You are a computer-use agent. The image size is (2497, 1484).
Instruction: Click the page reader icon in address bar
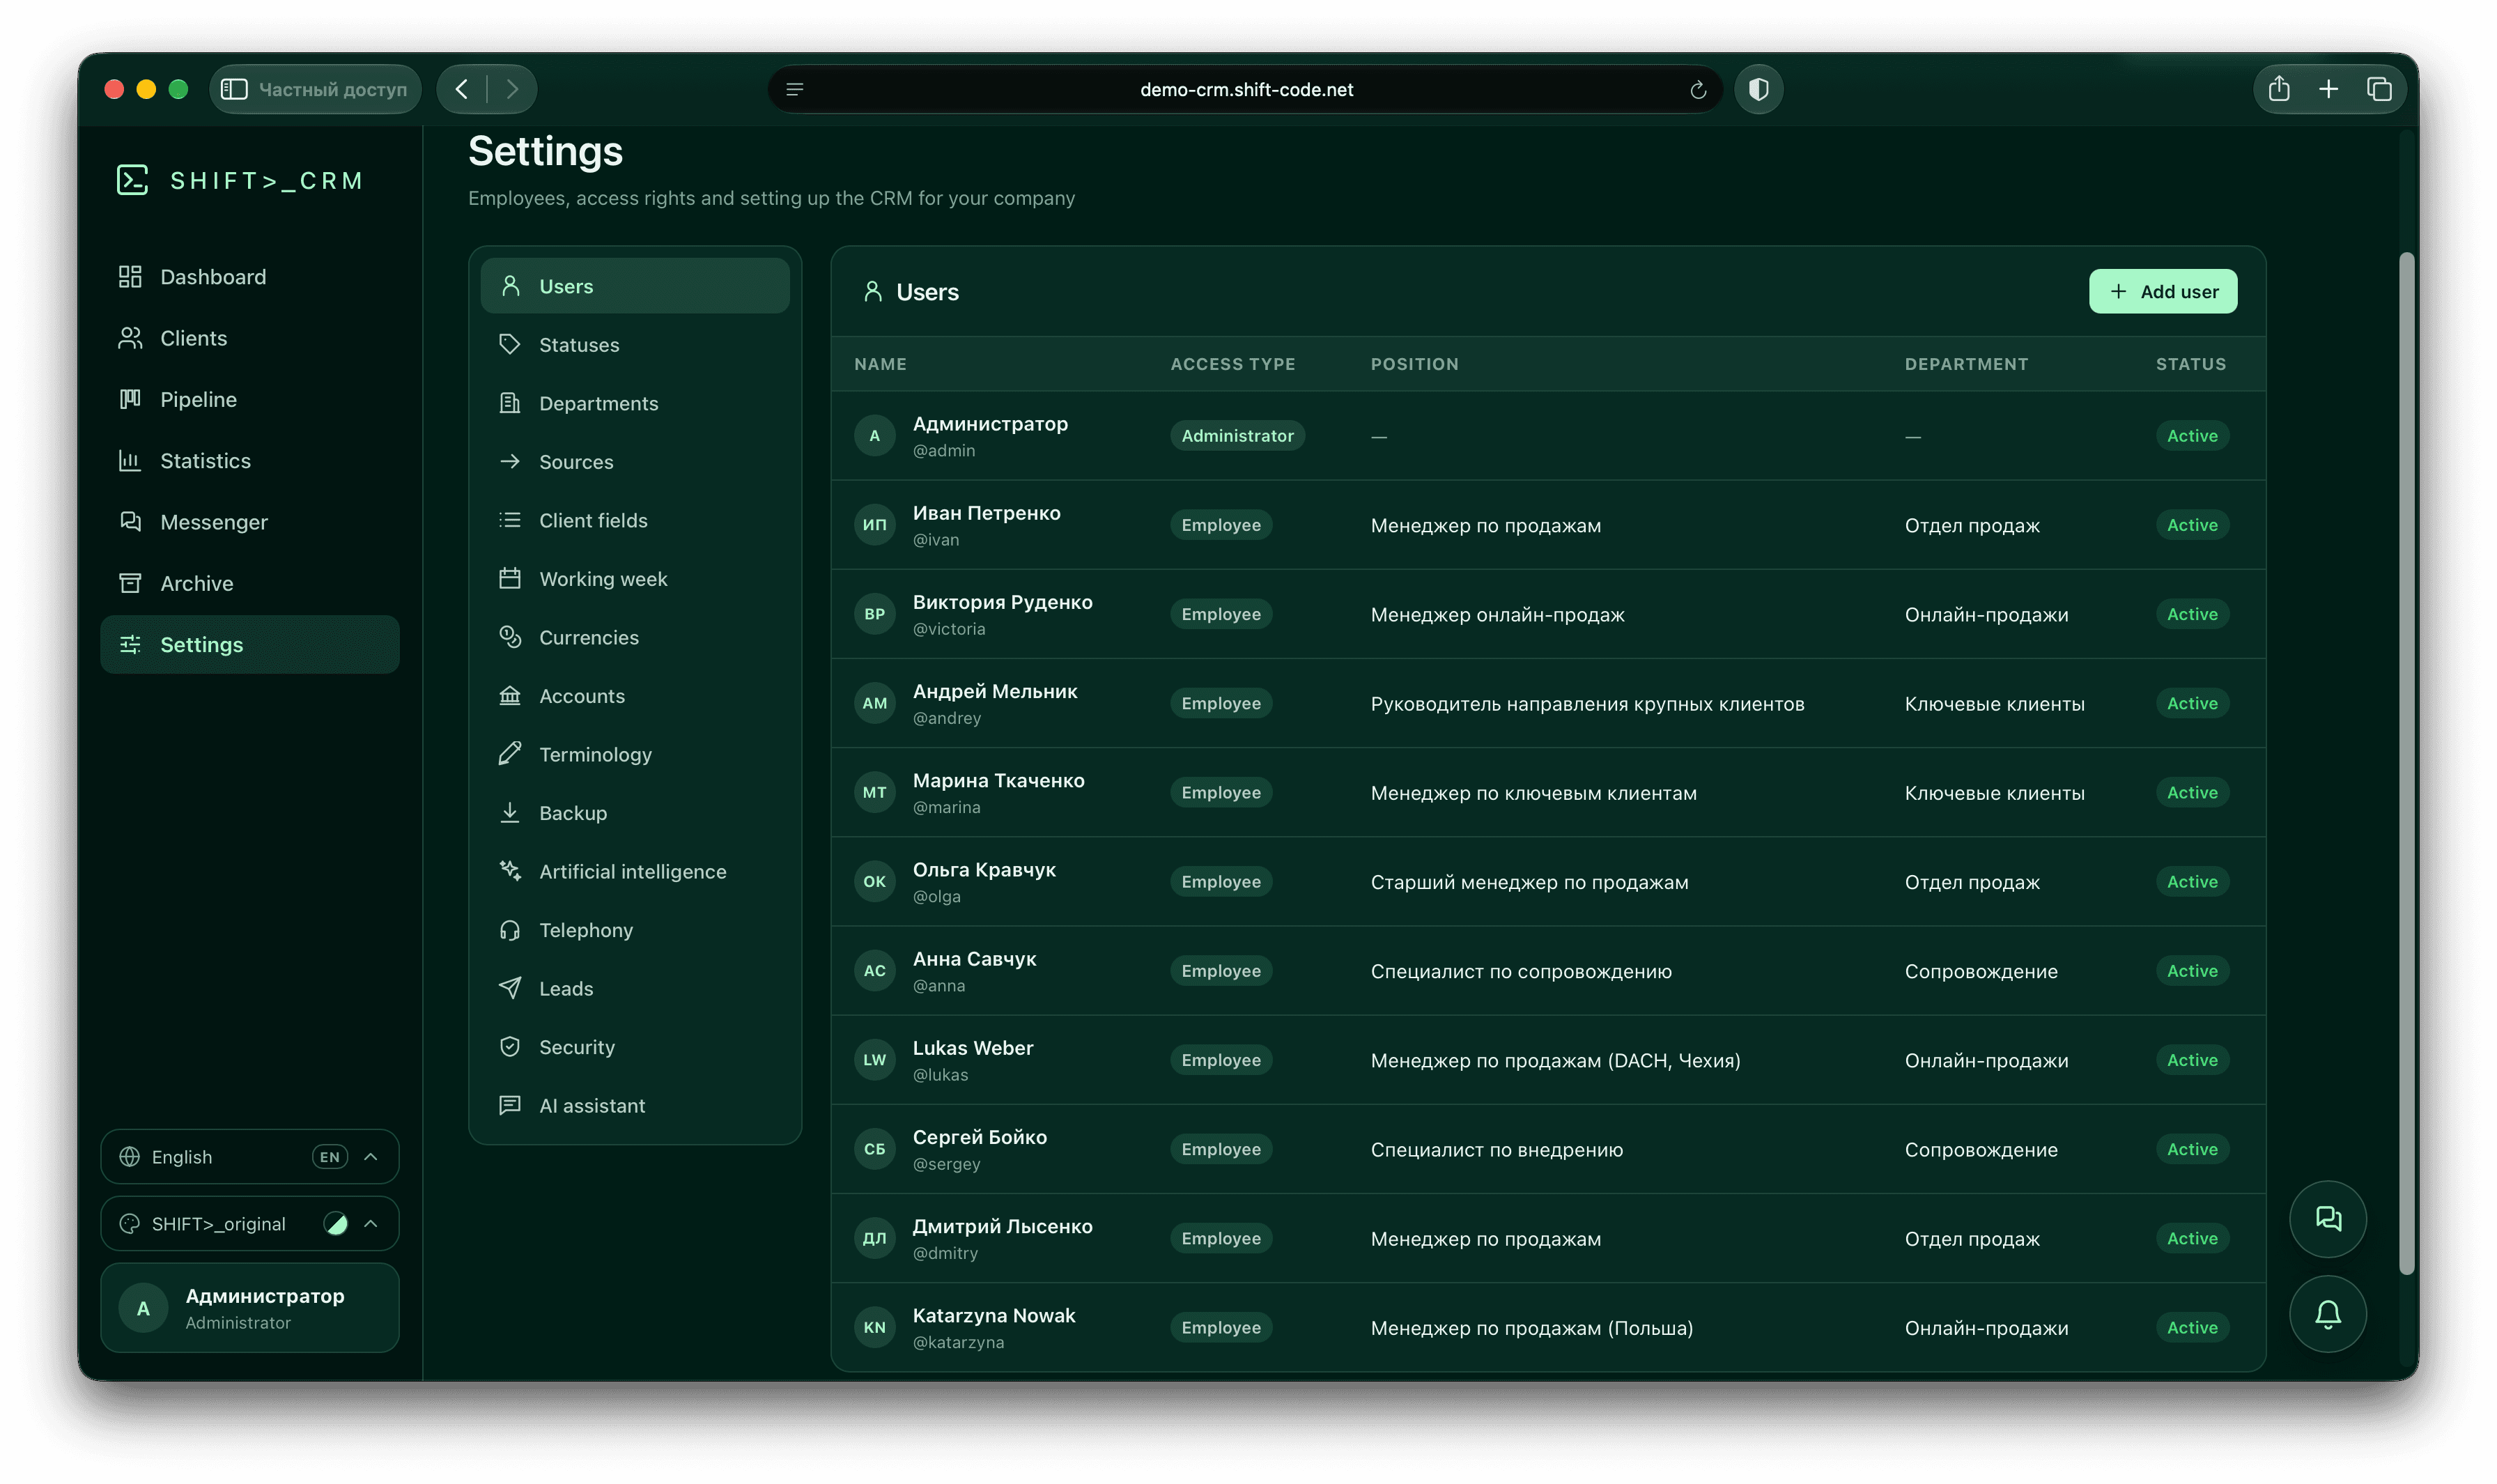click(795, 90)
